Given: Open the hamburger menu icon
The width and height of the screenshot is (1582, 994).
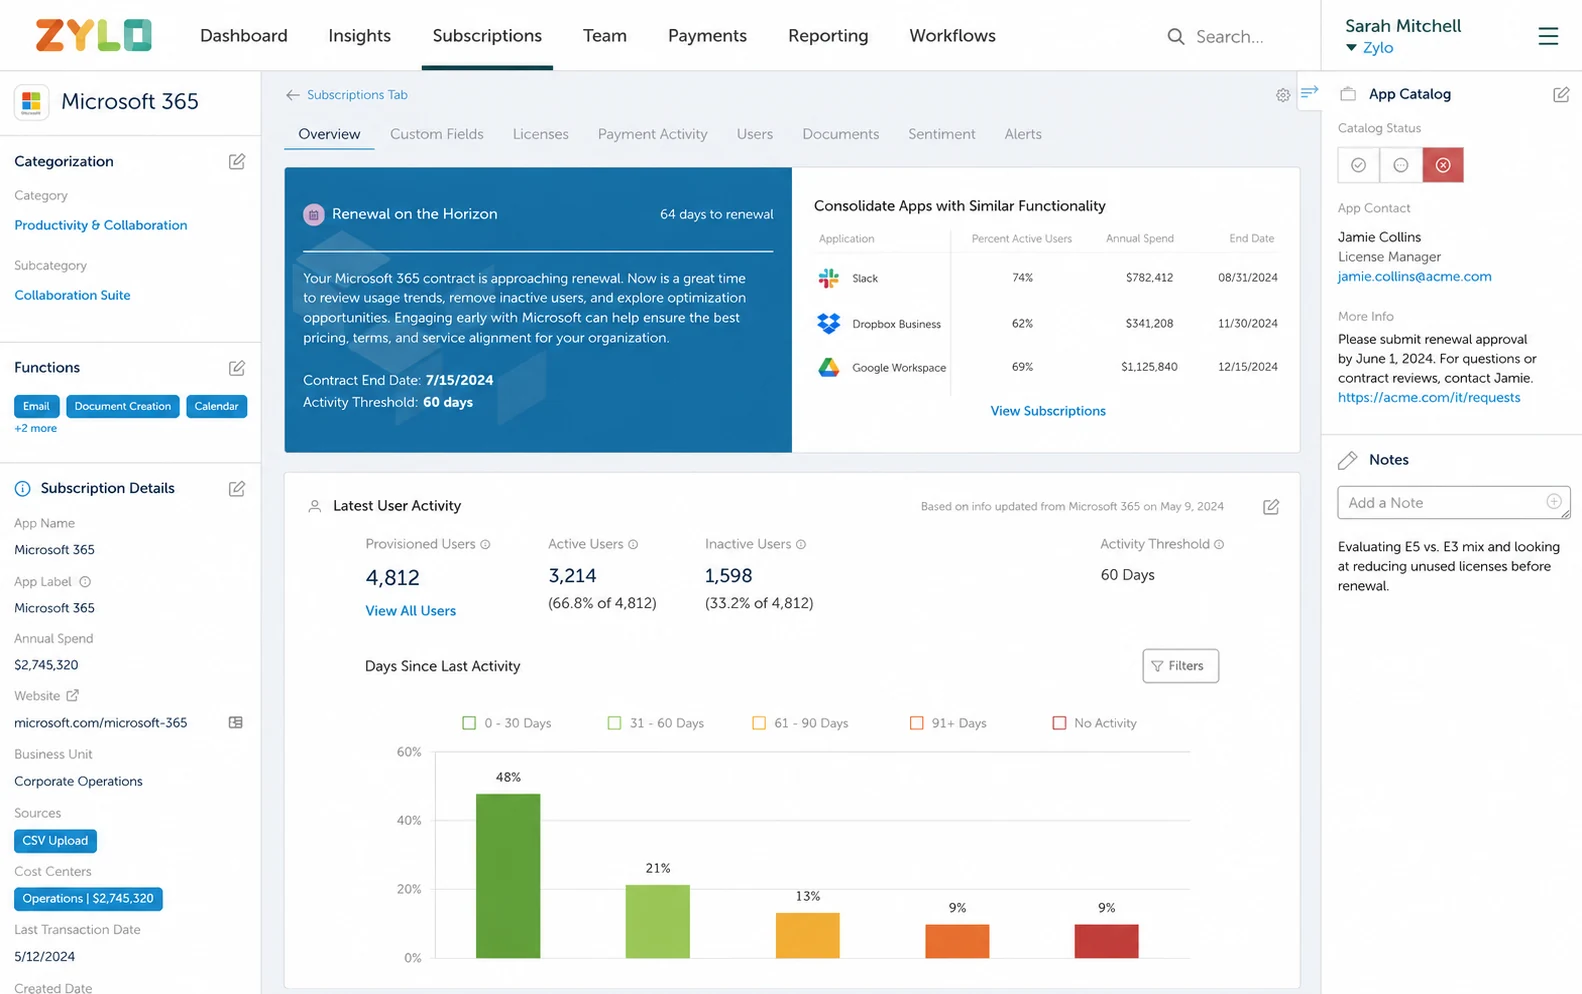Looking at the screenshot, I should pyautogui.click(x=1548, y=36).
